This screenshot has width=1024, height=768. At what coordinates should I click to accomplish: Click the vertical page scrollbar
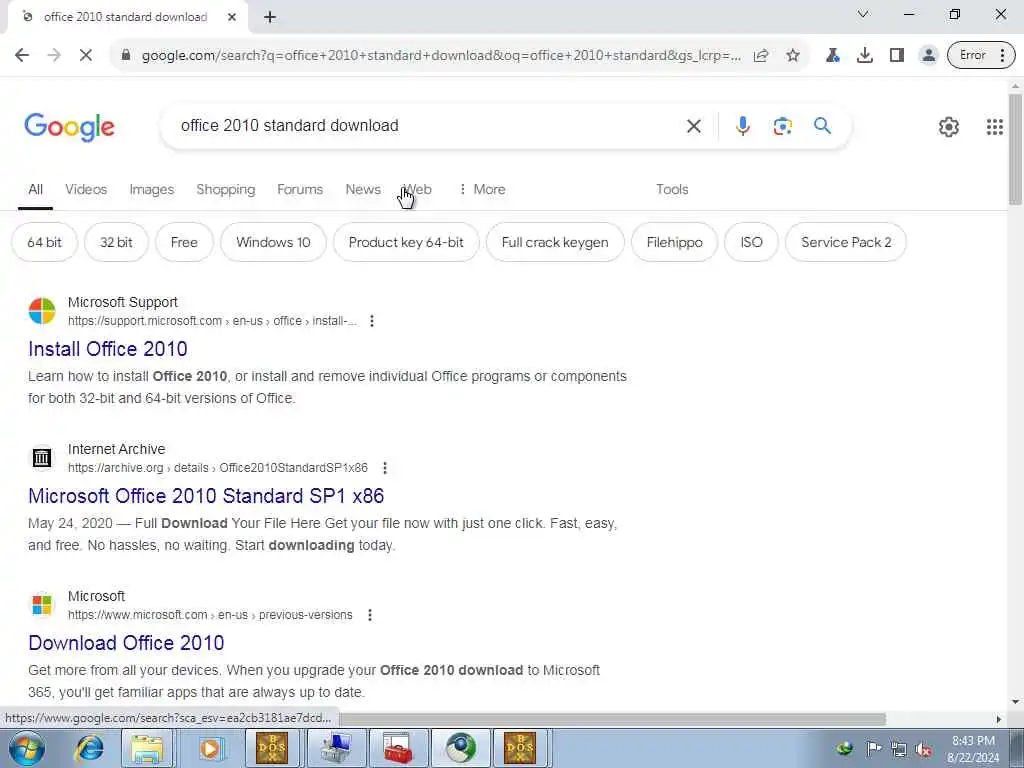point(1015,150)
